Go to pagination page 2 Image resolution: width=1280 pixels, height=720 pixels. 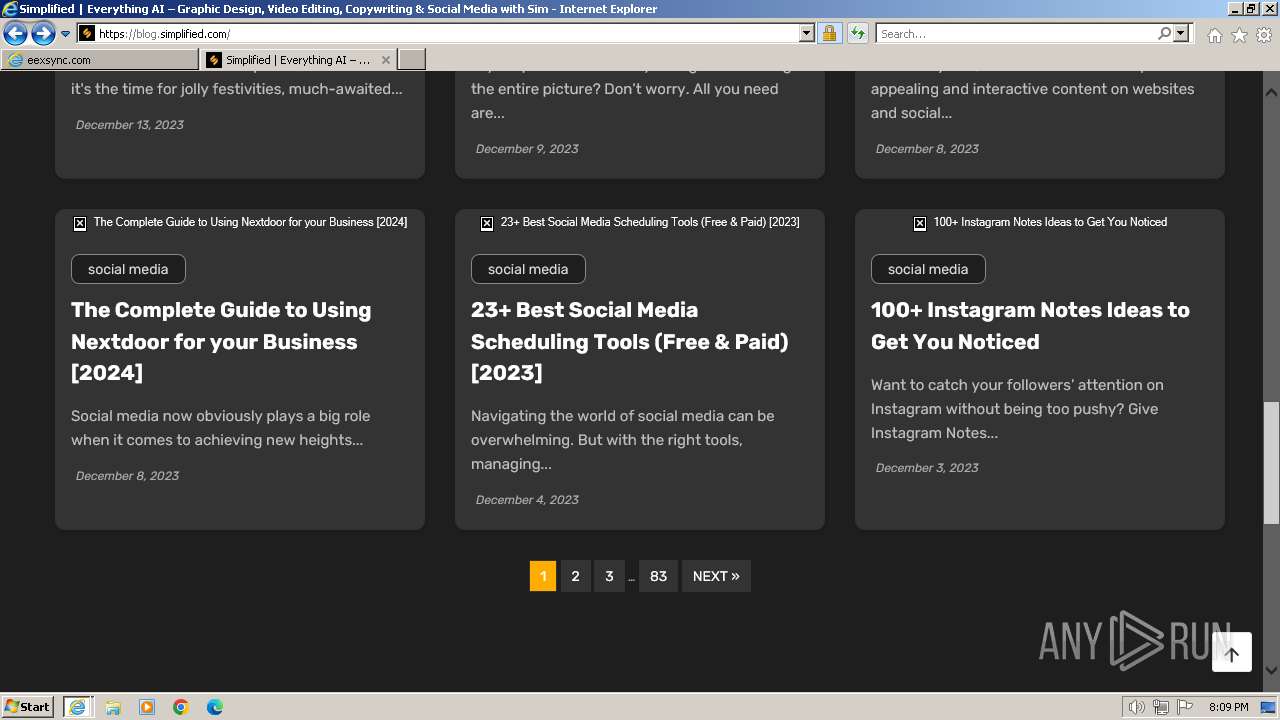pos(575,576)
